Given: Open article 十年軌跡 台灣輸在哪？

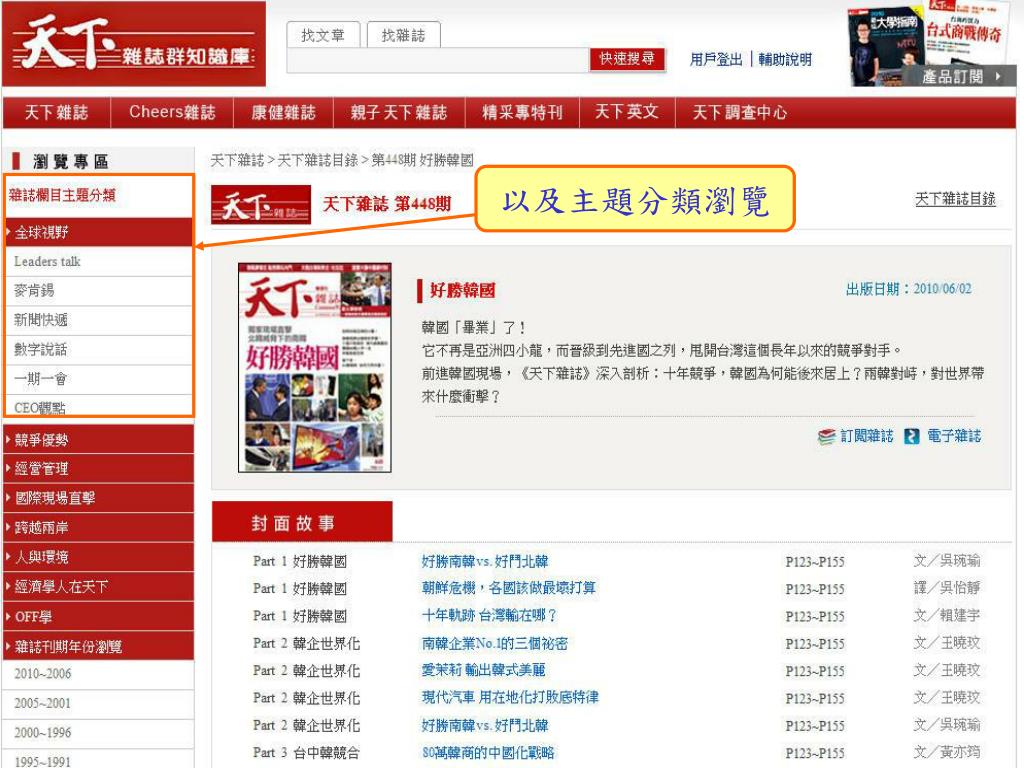Looking at the screenshot, I should click(489, 616).
